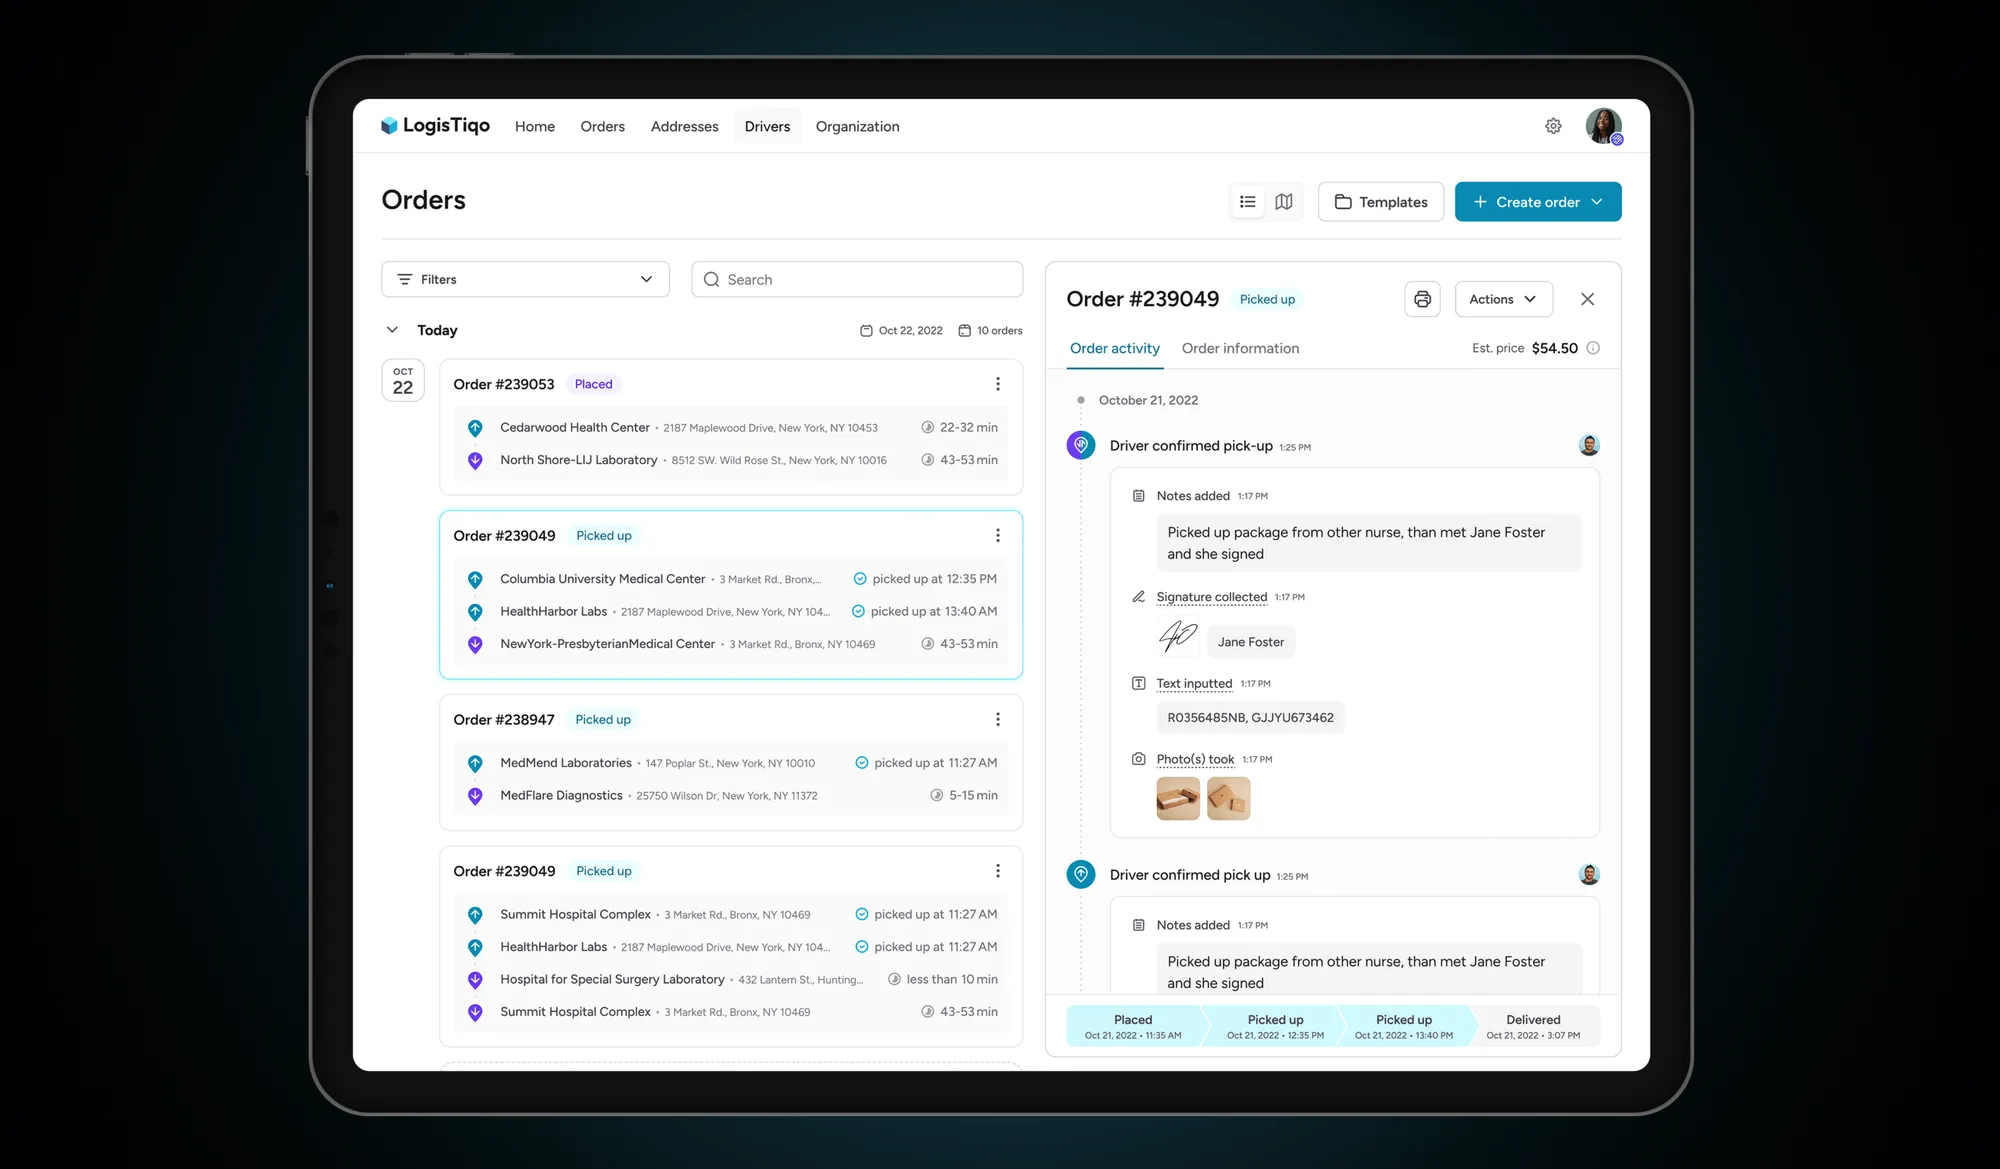Switch to list view icon
This screenshot has height=1169, width=2000.
coord(1247,202)
